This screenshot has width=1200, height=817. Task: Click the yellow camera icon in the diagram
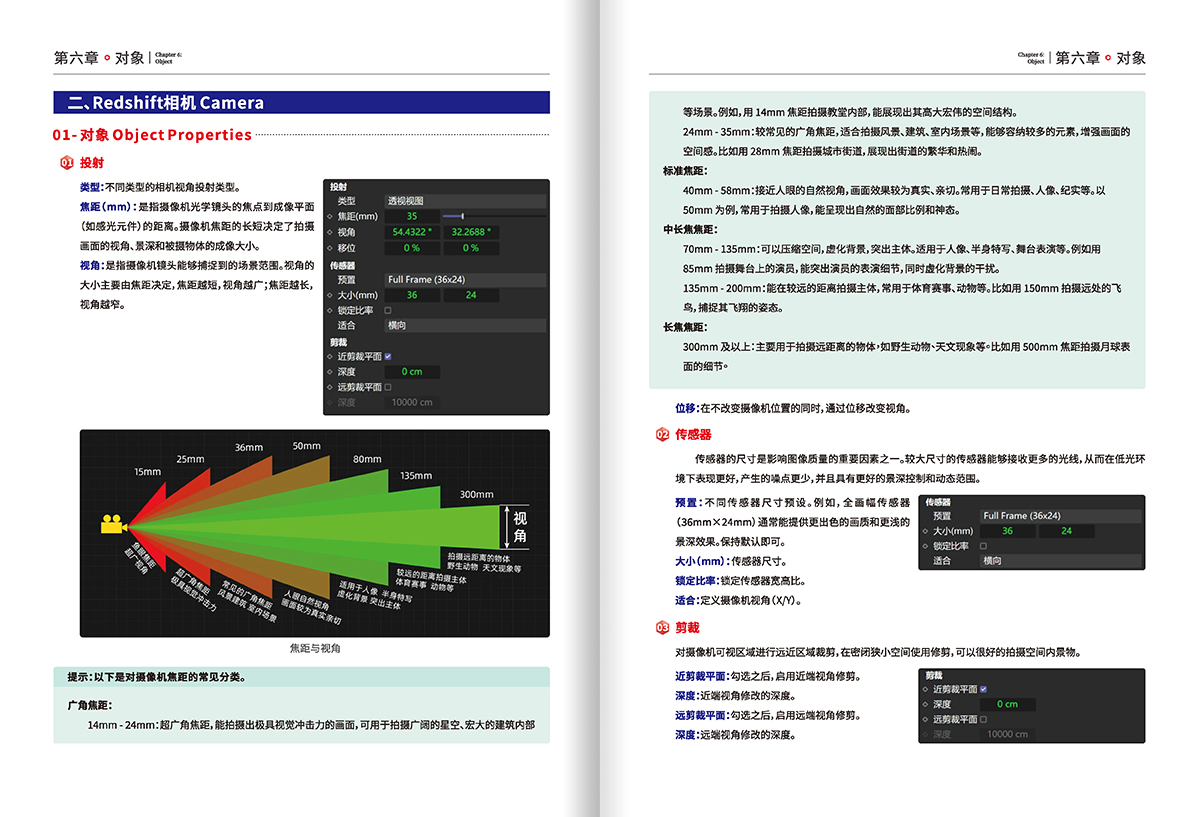(112, 524)
